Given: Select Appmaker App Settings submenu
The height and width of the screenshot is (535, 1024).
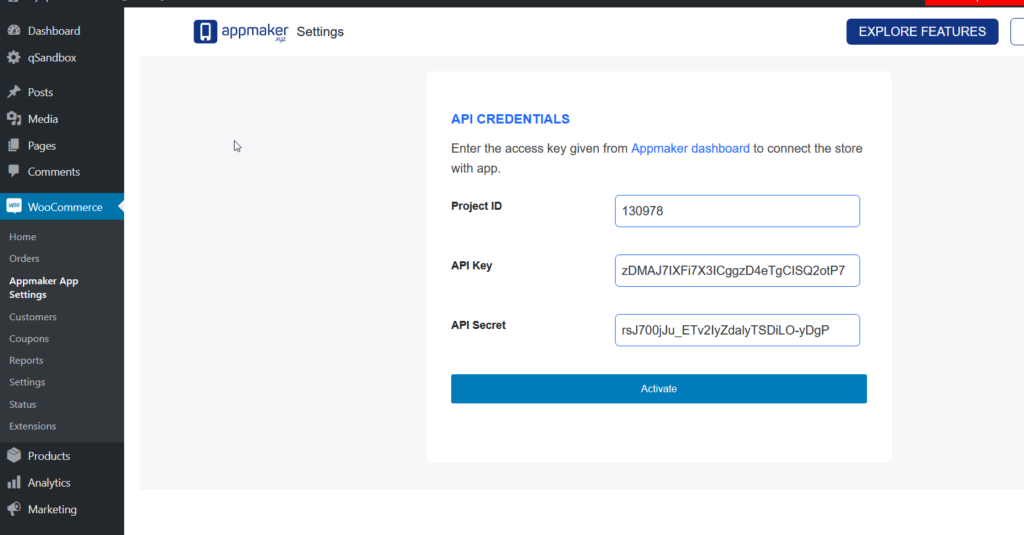Looking at the screenshot, I should [43, 287].
